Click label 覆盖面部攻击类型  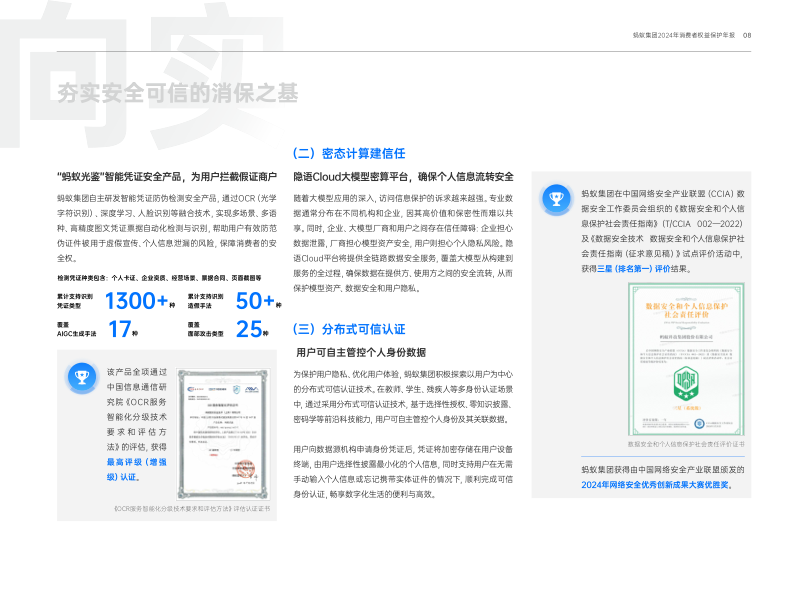pos(206,329)
